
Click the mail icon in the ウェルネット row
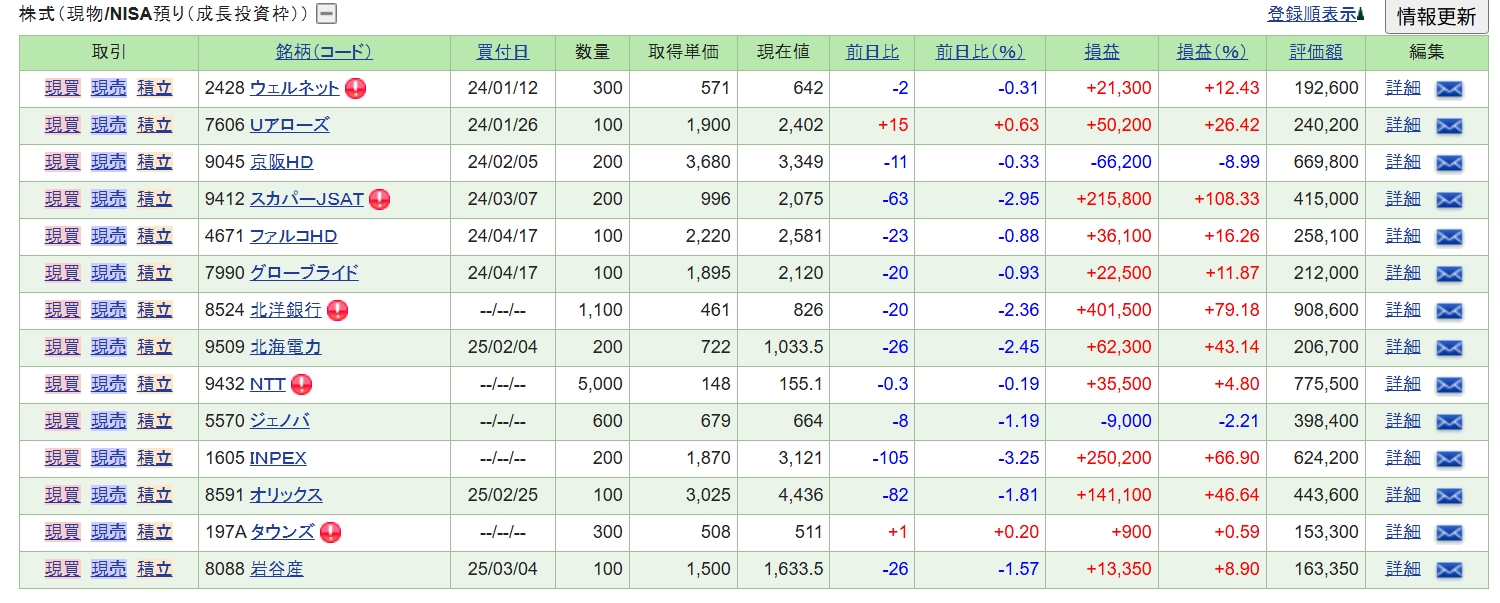(1449, 89)
